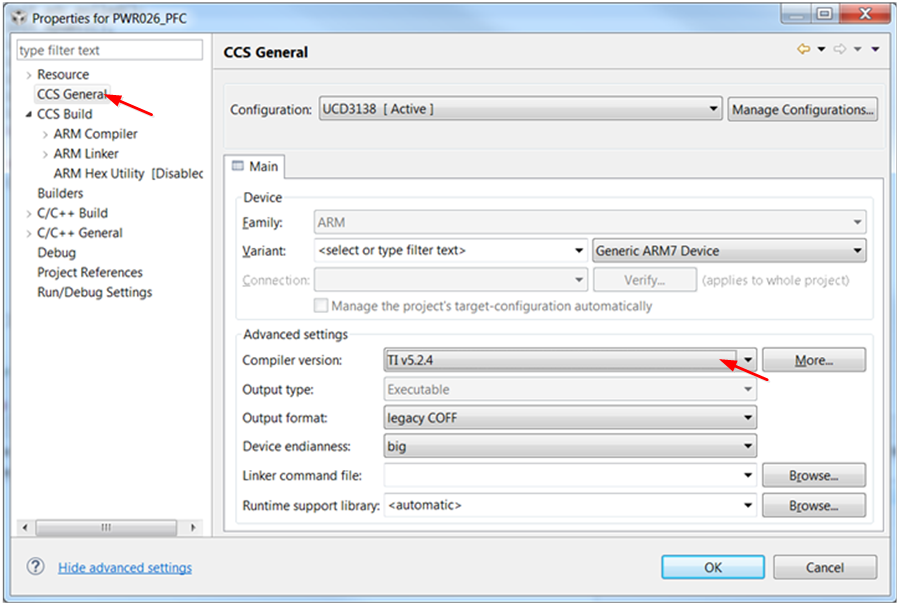Open the Variant filter text combo box
Viewport: 900px width, 606px height.
click(x=451, y=250)
